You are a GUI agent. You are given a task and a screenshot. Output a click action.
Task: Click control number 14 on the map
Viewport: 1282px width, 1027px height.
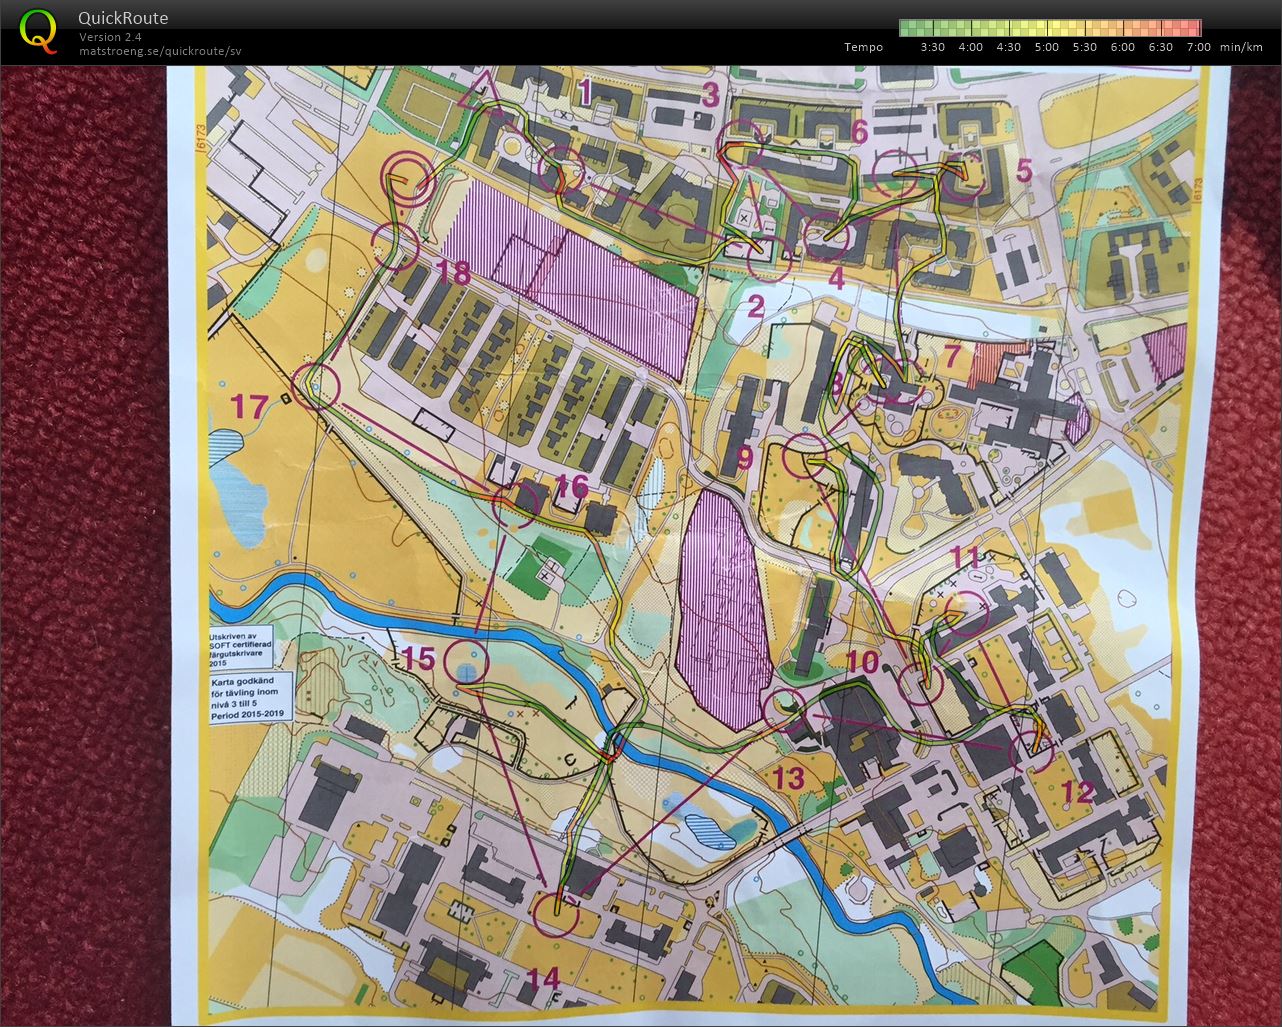[544, 978]
